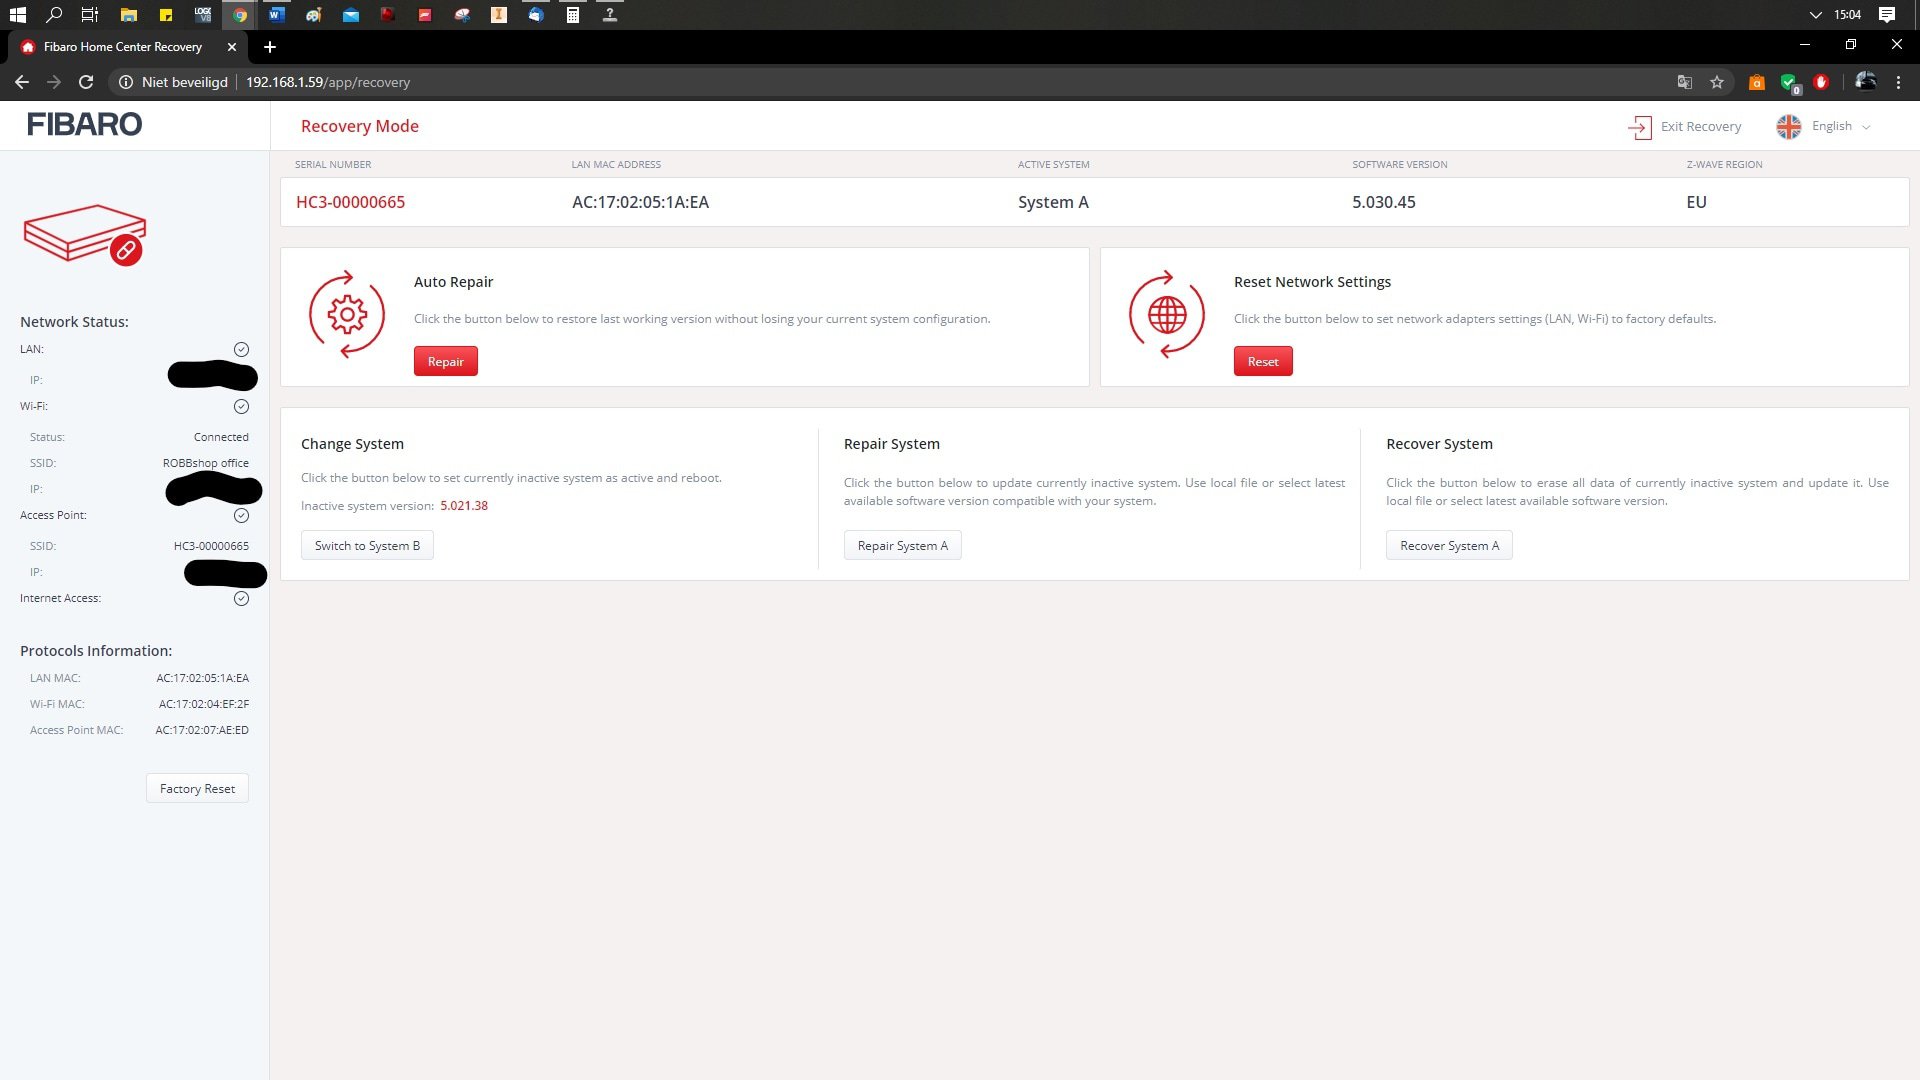Open the red hand blocker extension
1920x1080 pixels.
pyautogui.click(x=1821, y=82)
